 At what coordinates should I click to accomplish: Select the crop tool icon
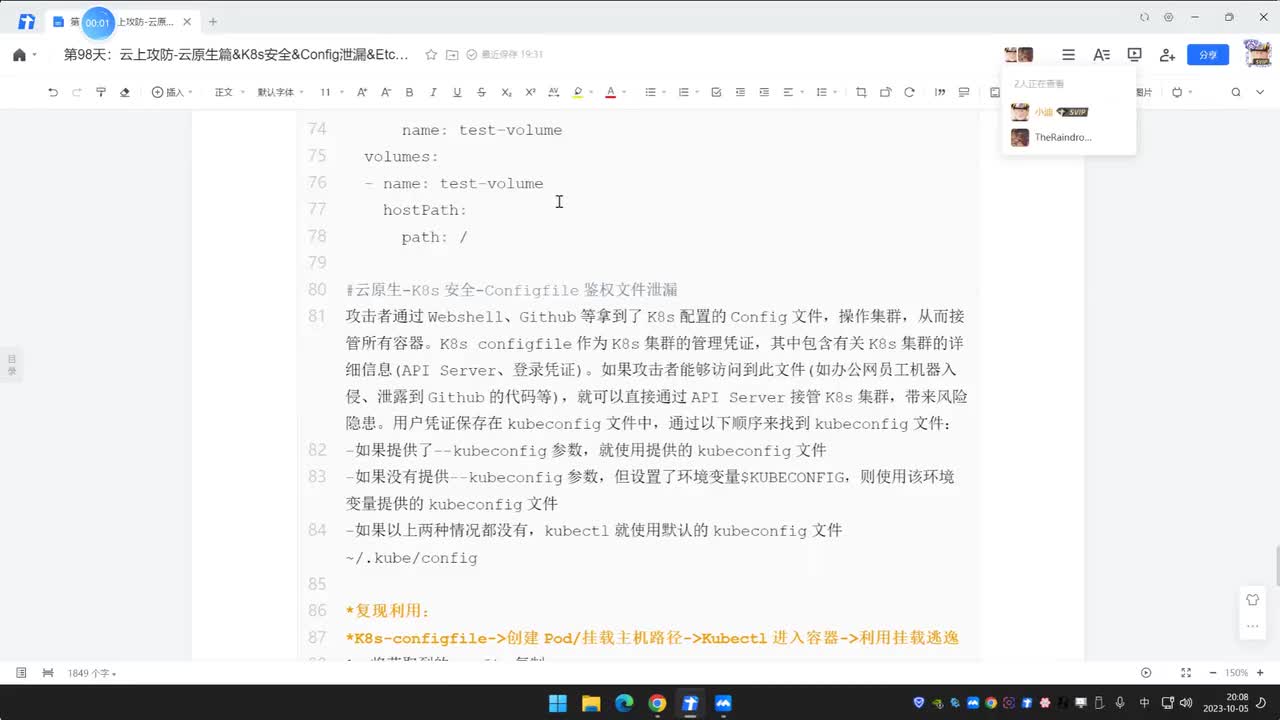click(861, 92)
